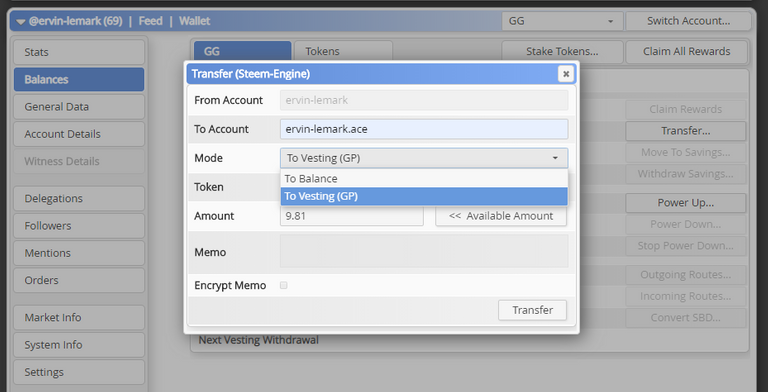Open Market Info in the sidebar
The image size is (768, 392).
tap(79, 318)
